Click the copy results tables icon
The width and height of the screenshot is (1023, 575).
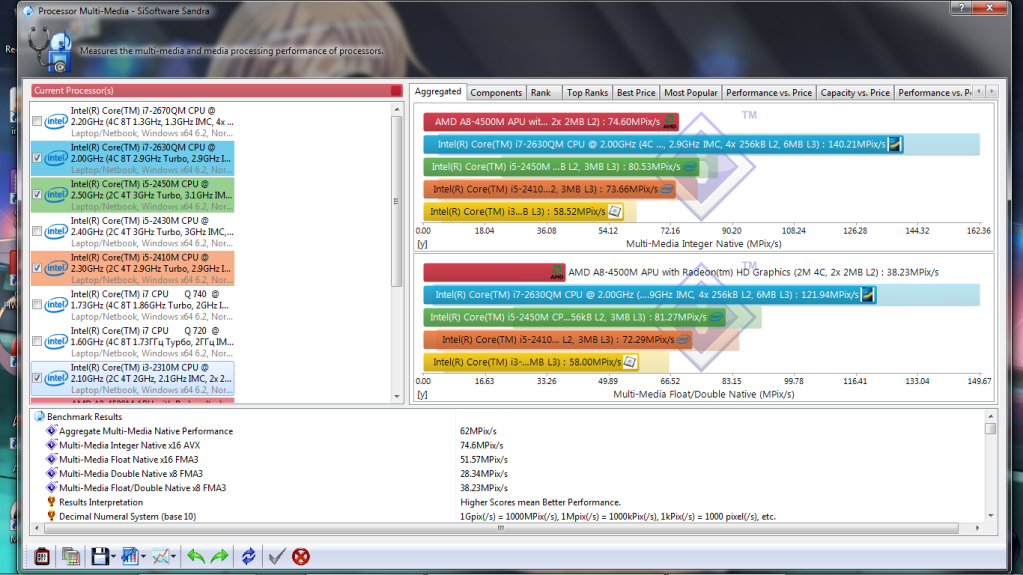point(70,557)
